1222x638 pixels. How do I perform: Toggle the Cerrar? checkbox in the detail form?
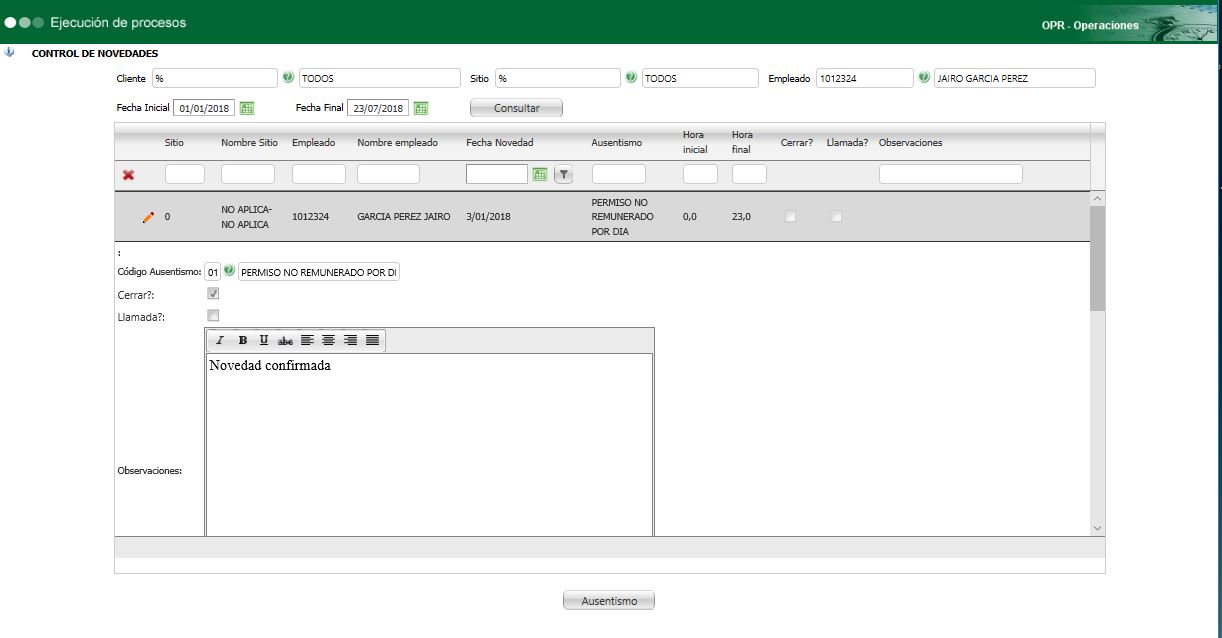[x=213, y=294]
